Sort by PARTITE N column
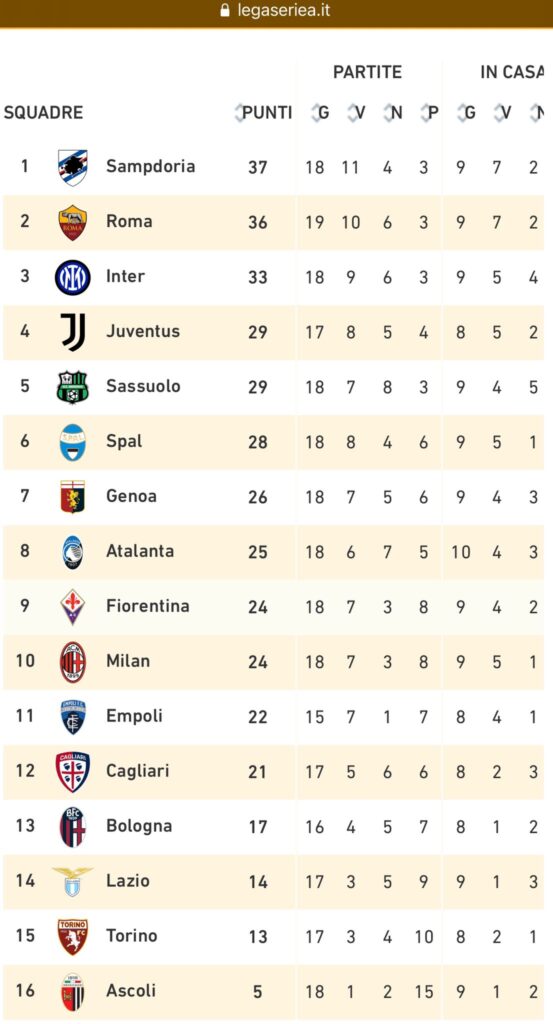Screen dimensions: 553x1024 click(393, 113)
